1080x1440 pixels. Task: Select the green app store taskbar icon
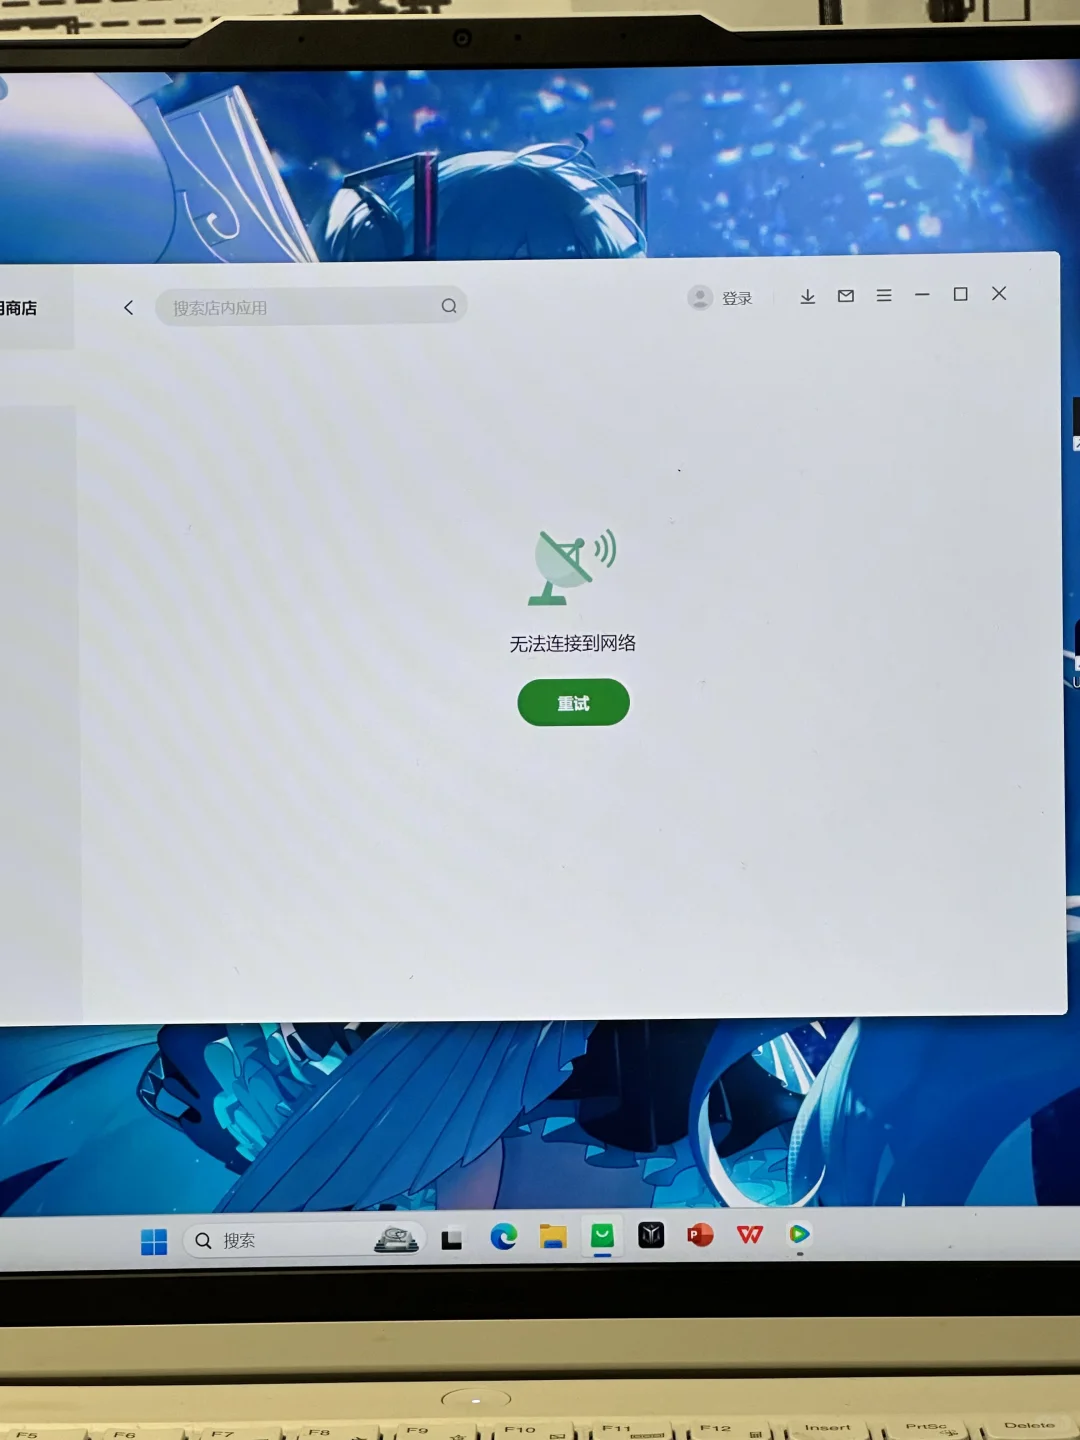point(602,1235)
